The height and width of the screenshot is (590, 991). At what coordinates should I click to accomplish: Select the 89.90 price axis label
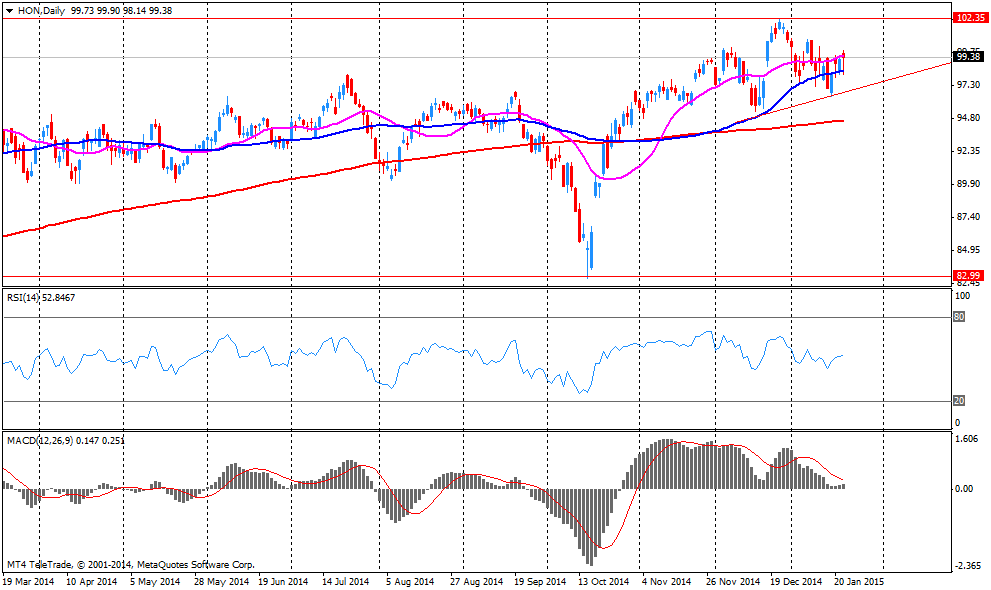[x=969, y=184]
